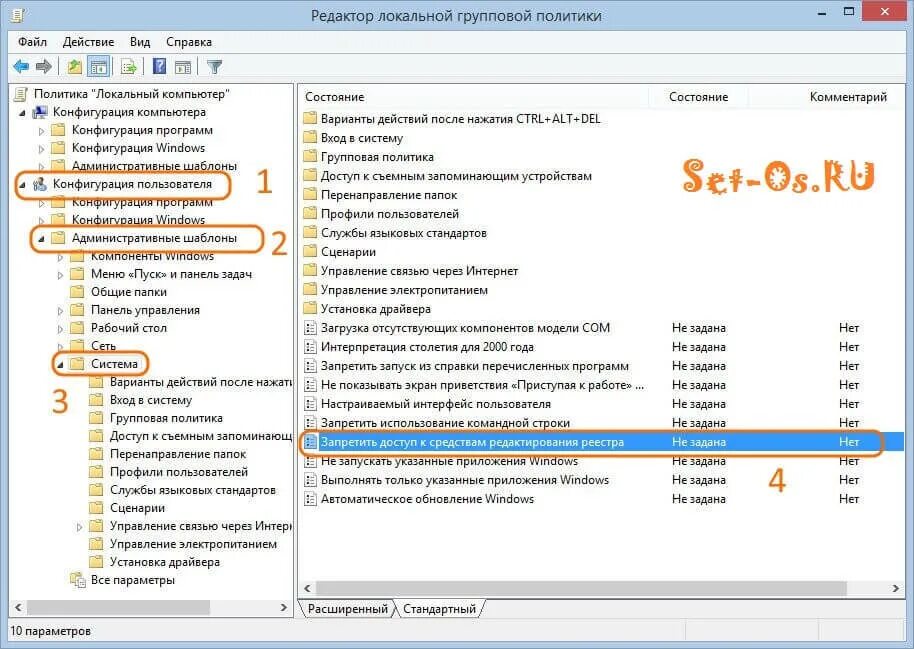Click left arrow of tree pane scrollbar
The width and height of the screenshot is (914, 649).
point(18,608)
